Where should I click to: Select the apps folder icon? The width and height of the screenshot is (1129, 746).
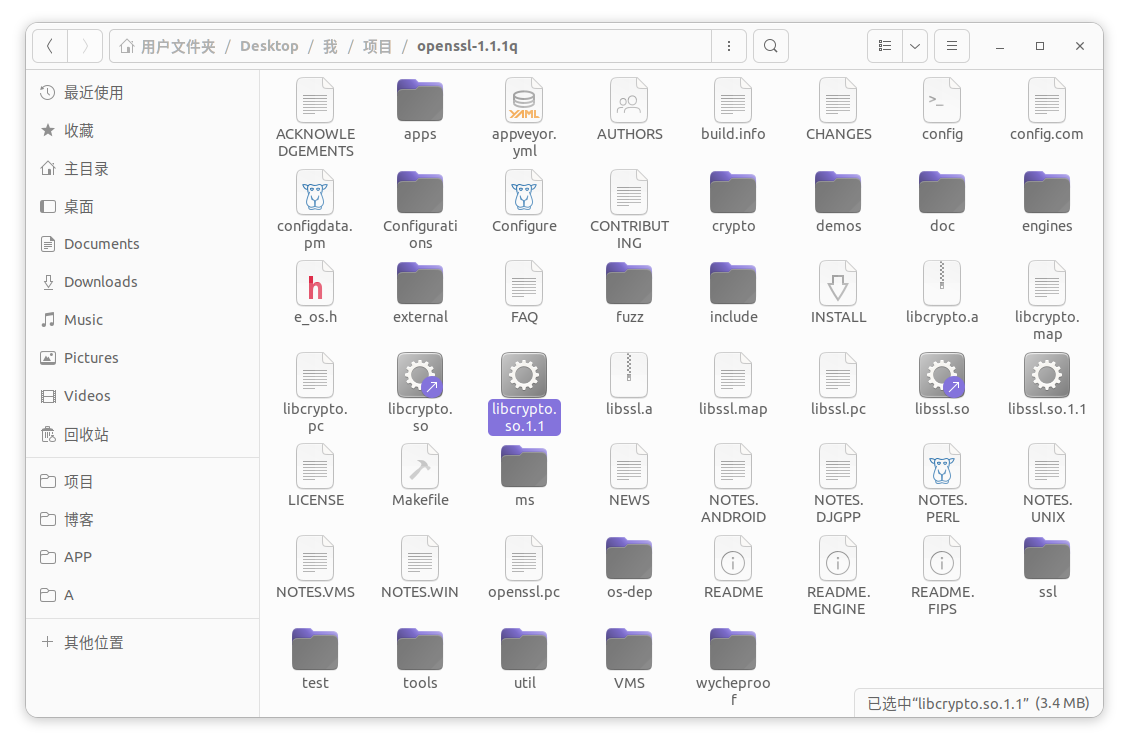(x=420, y=101)
